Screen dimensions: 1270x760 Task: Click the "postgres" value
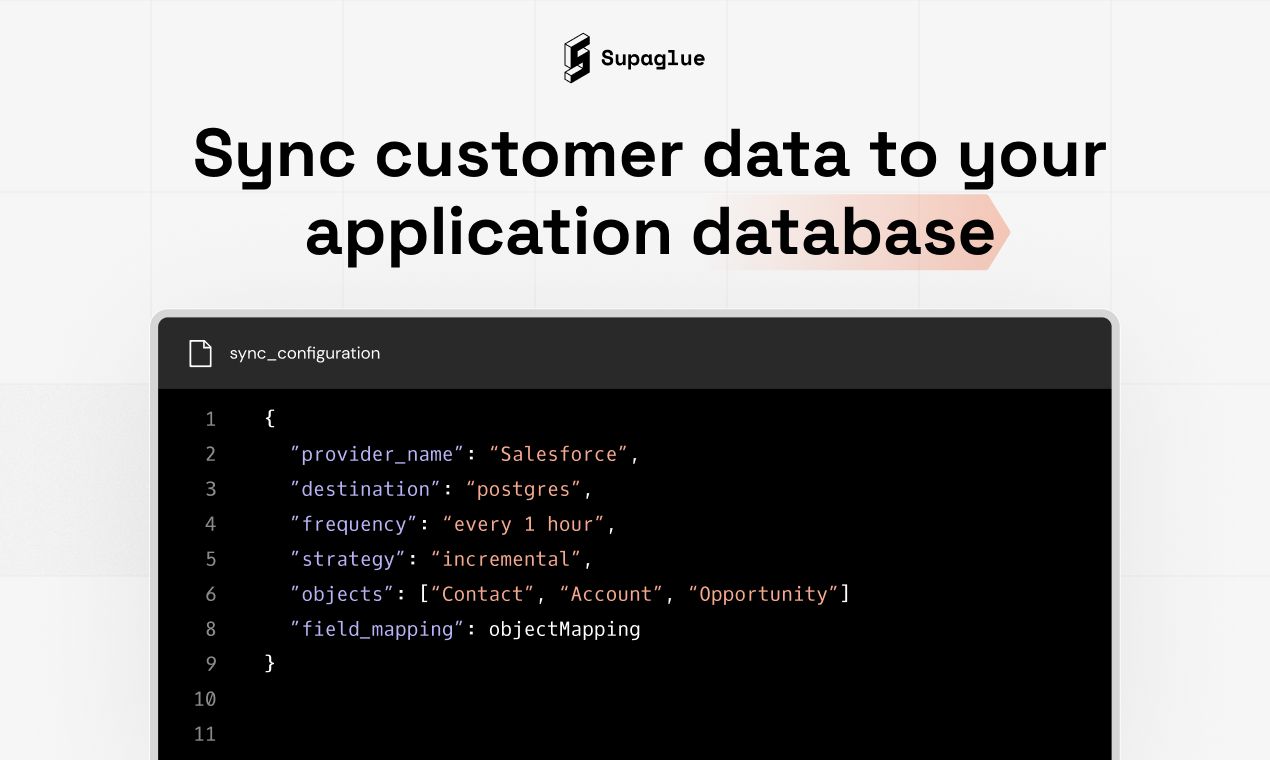[x=523, y=489]
